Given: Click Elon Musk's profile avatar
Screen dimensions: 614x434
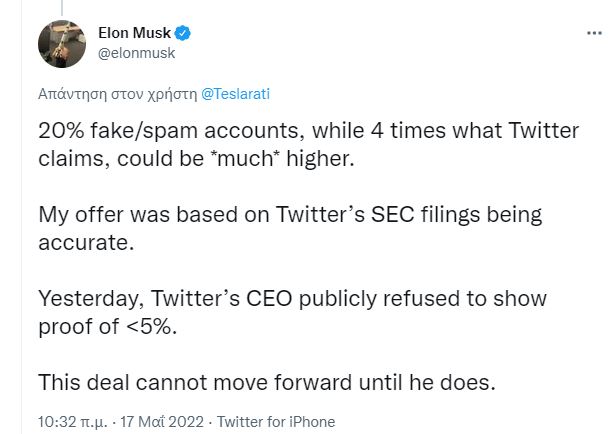Looking at the screenshot, I should coord(60,43).
